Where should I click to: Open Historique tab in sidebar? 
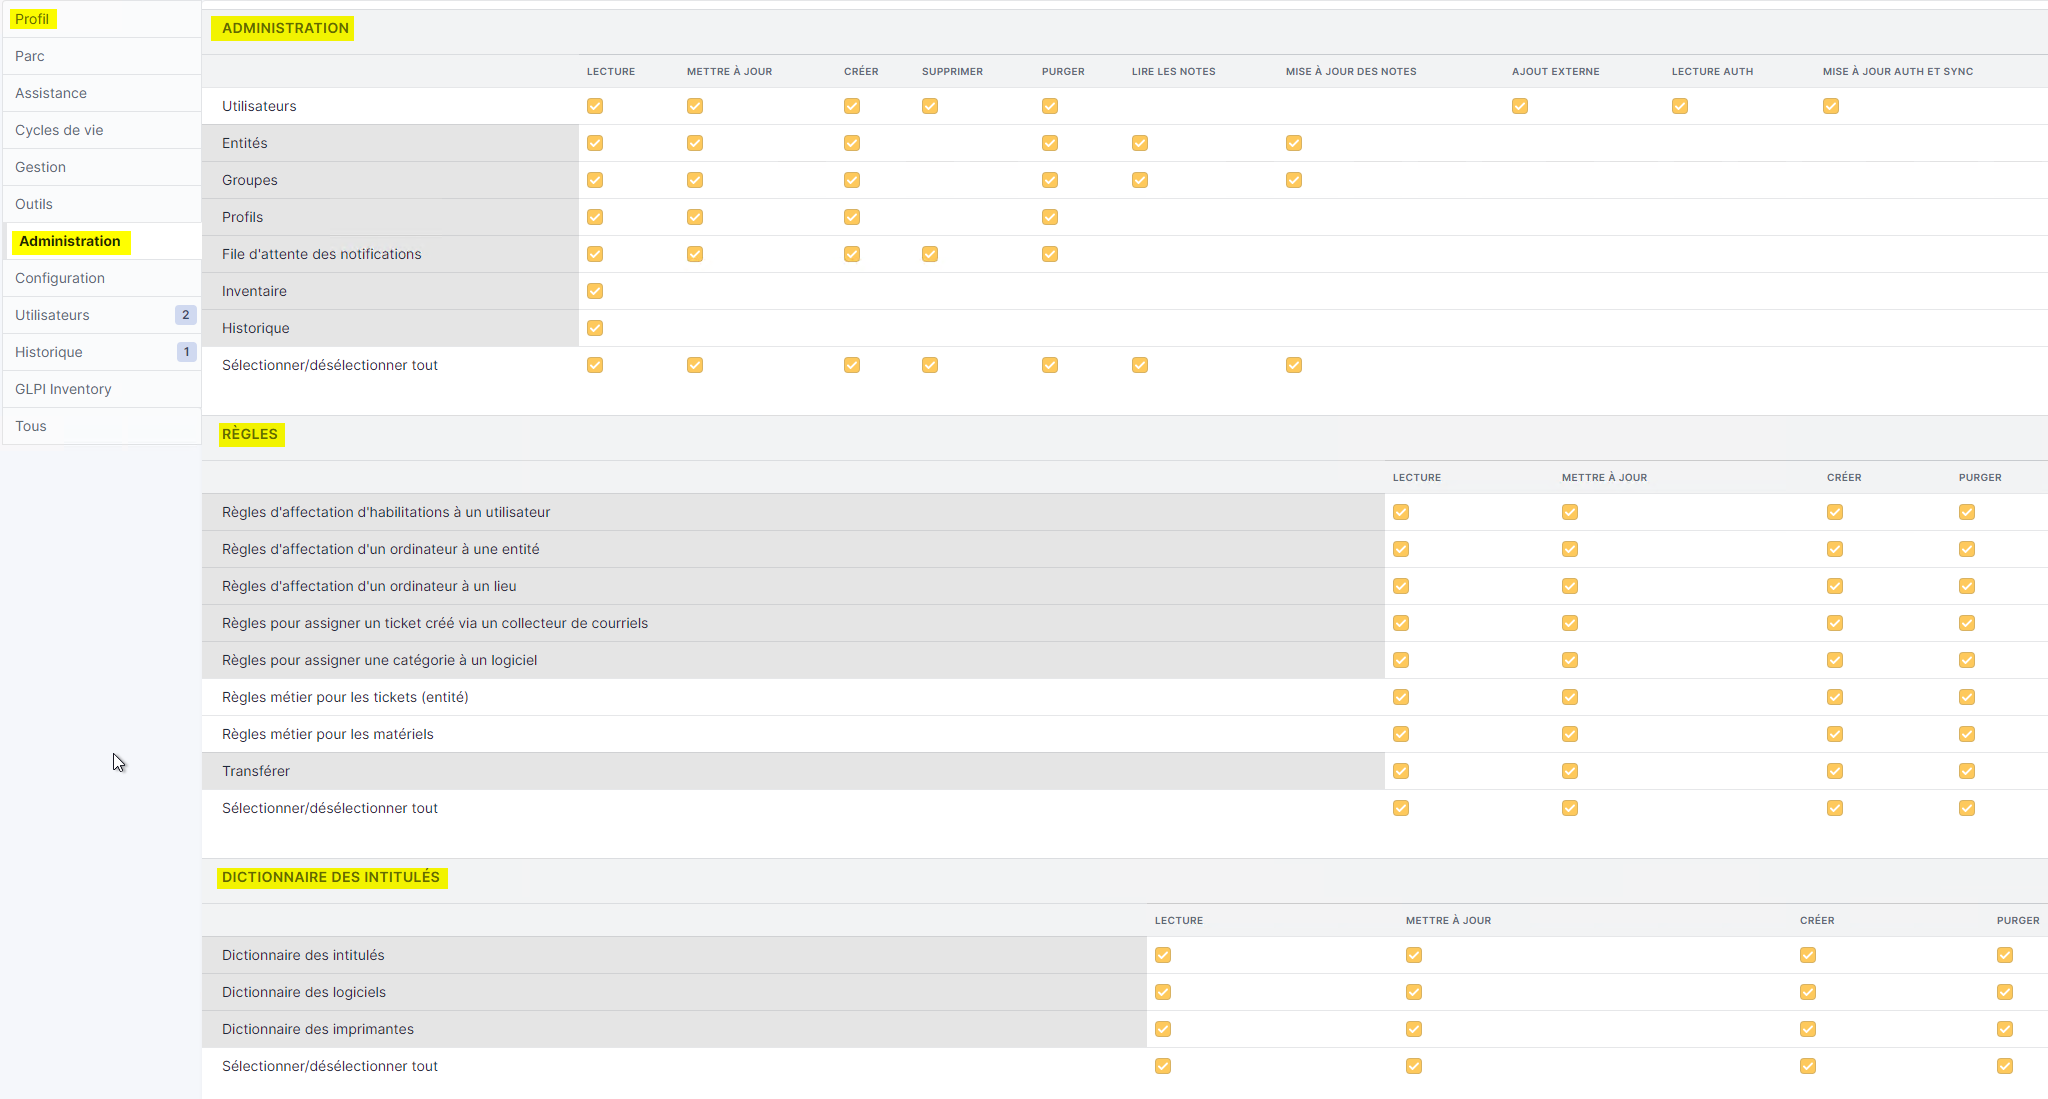pos(49,352)
